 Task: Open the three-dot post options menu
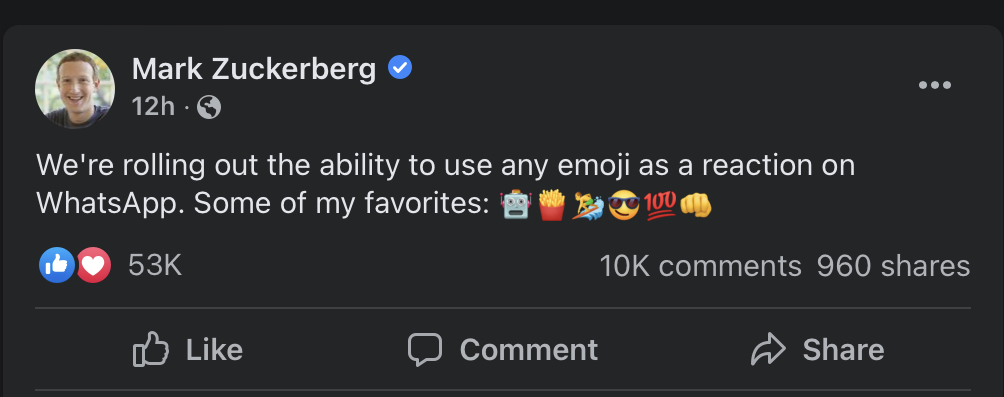pyautogui.click(x=934, y=85)
